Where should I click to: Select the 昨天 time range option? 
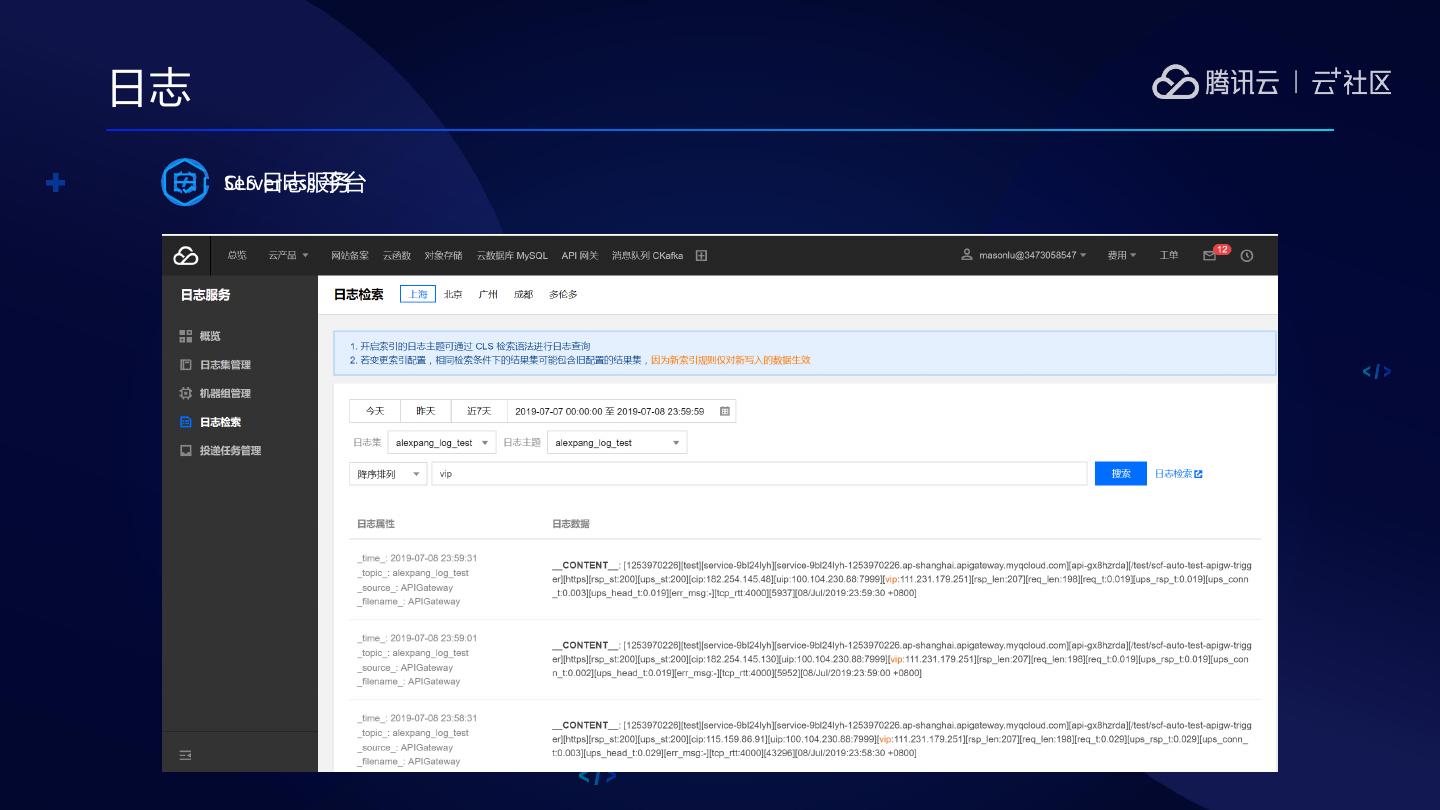426,411
